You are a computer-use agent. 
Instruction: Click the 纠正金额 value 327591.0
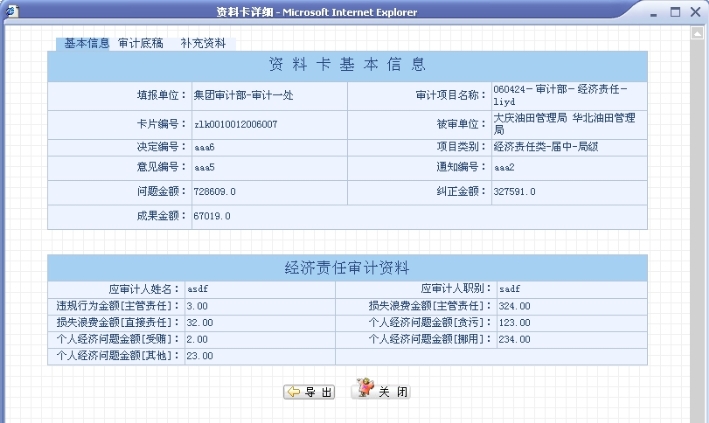click(514, 191)
